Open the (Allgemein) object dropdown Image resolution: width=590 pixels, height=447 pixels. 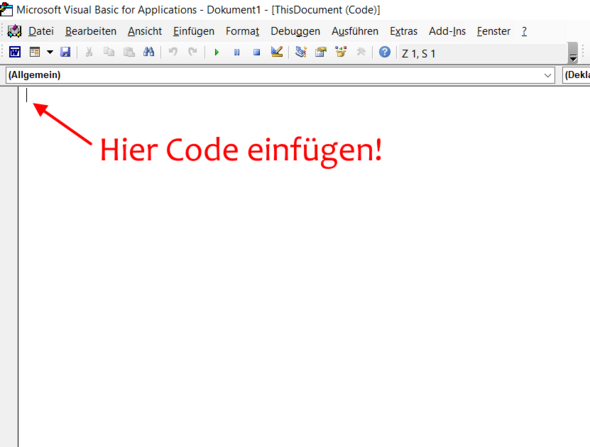[x=280, y=75]
